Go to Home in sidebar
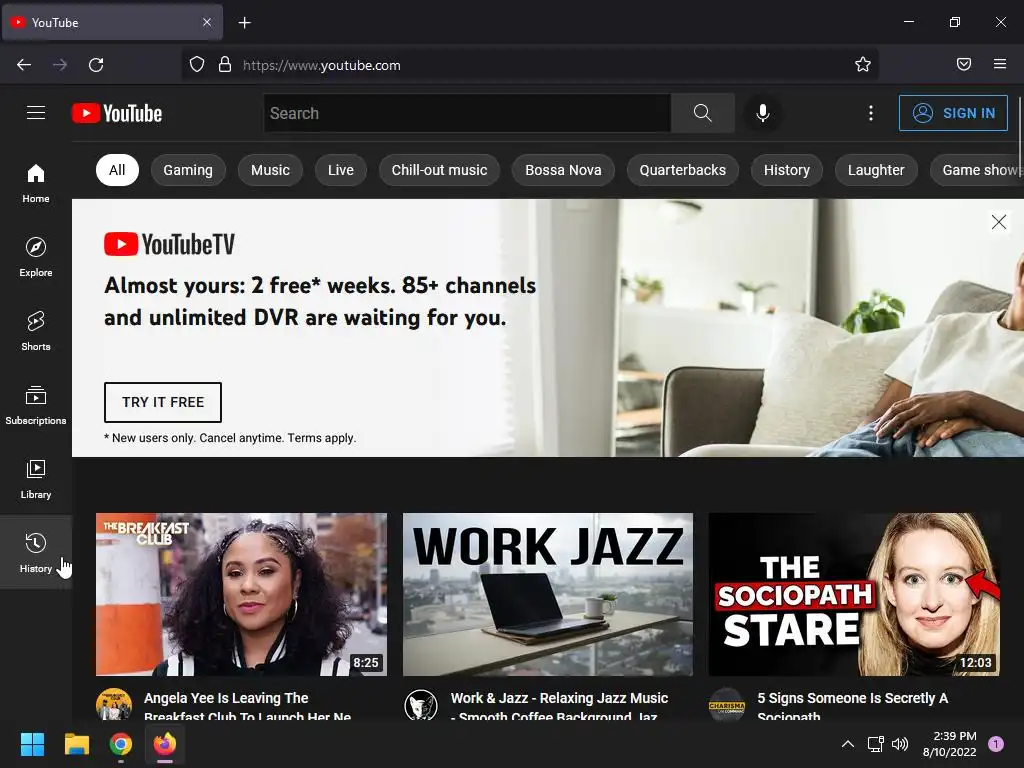Viewport: 1024px width, 768px height. (36, 183)
